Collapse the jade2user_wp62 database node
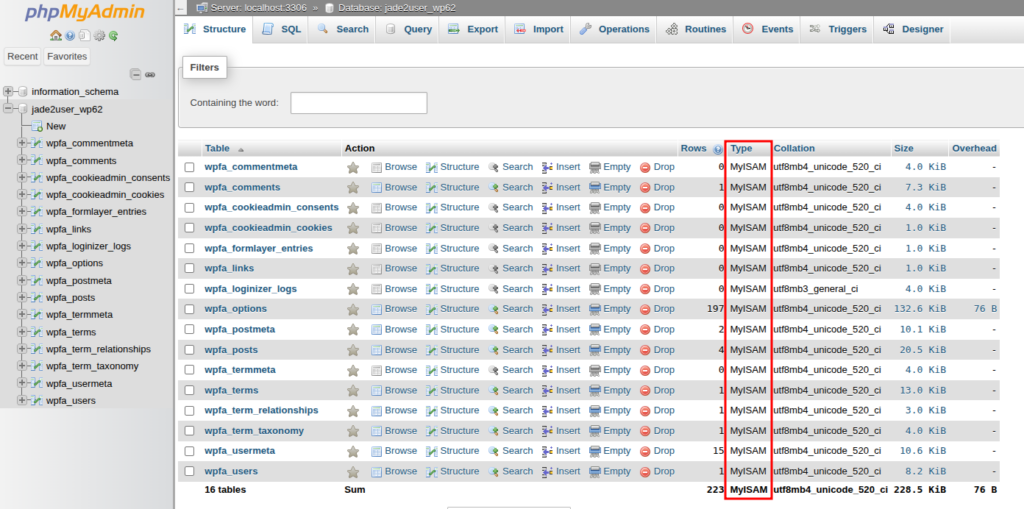 pyautogui.click(x=8, y=109)
